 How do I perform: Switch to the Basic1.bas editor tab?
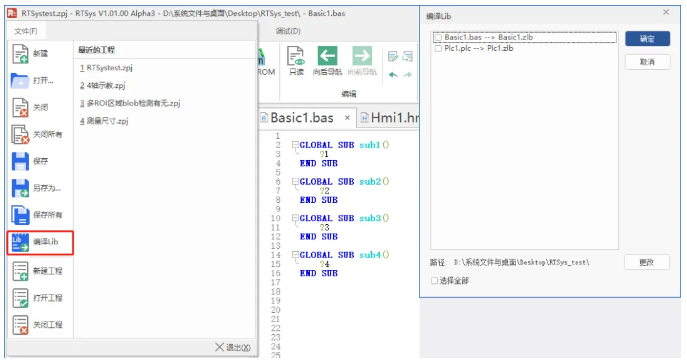(301, 118)
